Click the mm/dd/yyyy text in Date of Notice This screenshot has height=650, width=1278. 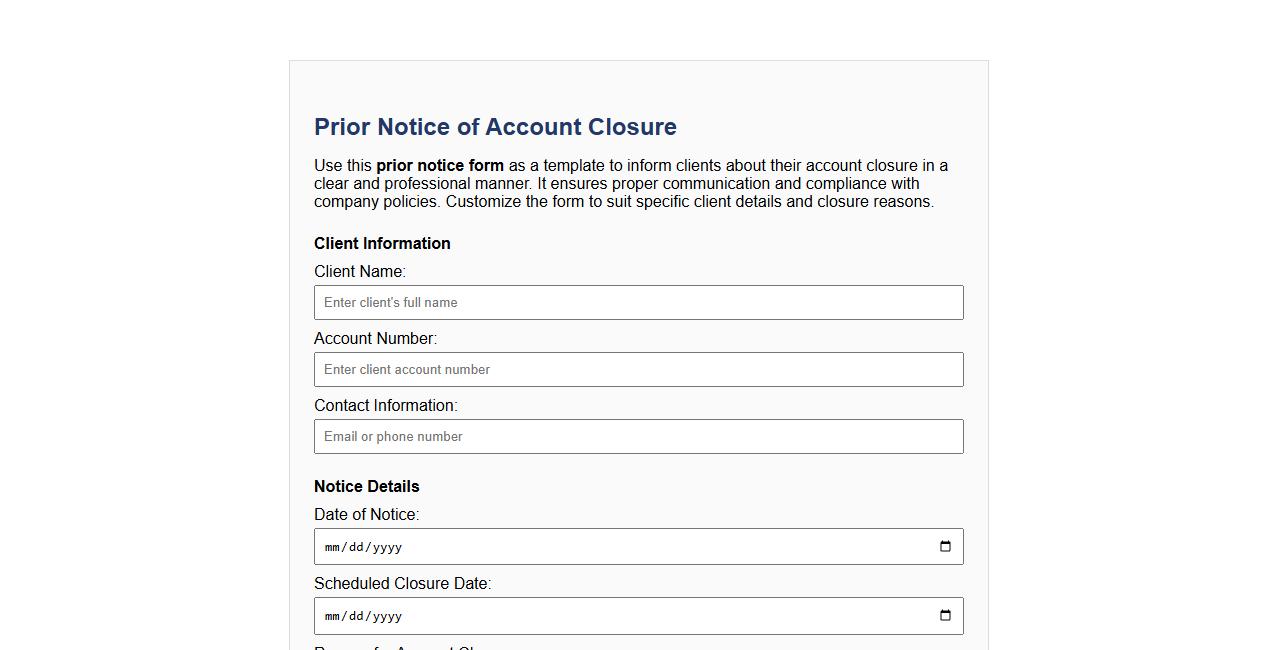pos(362,546)
